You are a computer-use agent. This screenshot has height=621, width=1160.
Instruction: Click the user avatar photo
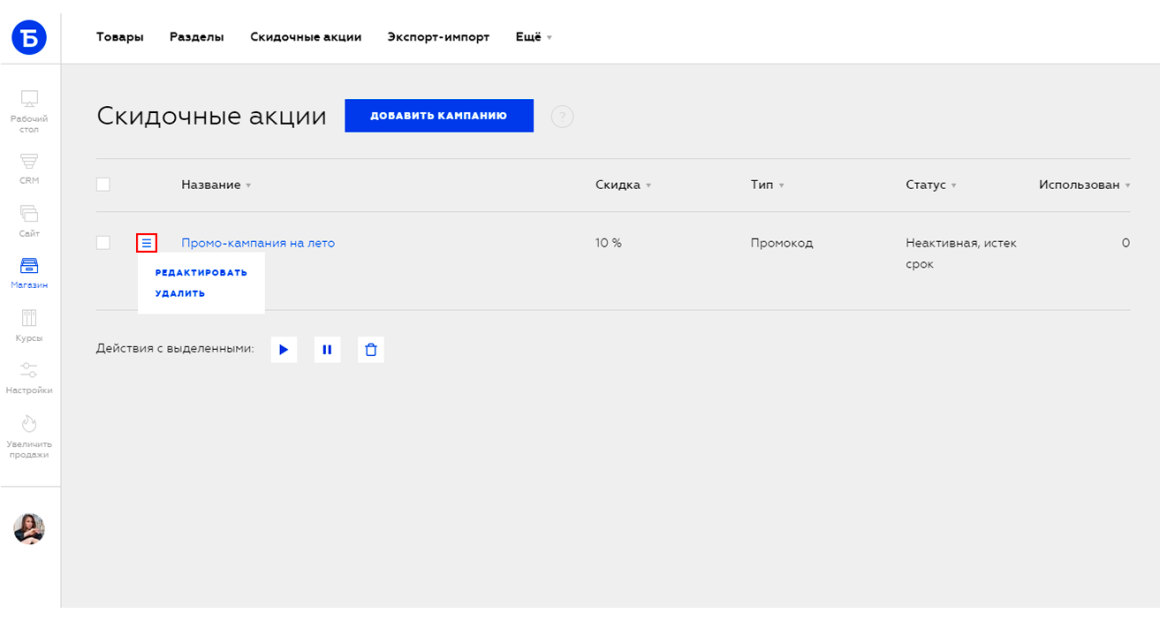[x=29, y=528]
